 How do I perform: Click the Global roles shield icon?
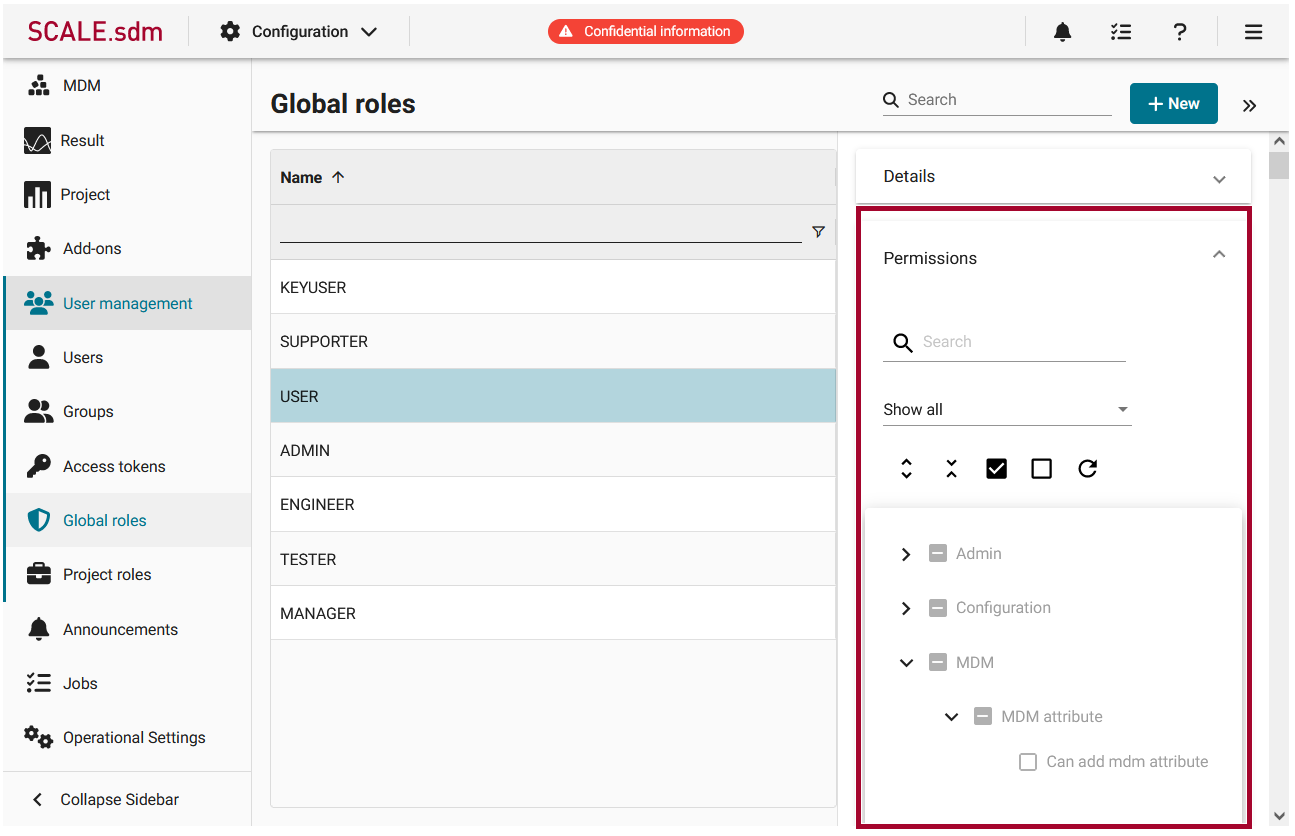(x=39, y=520)
